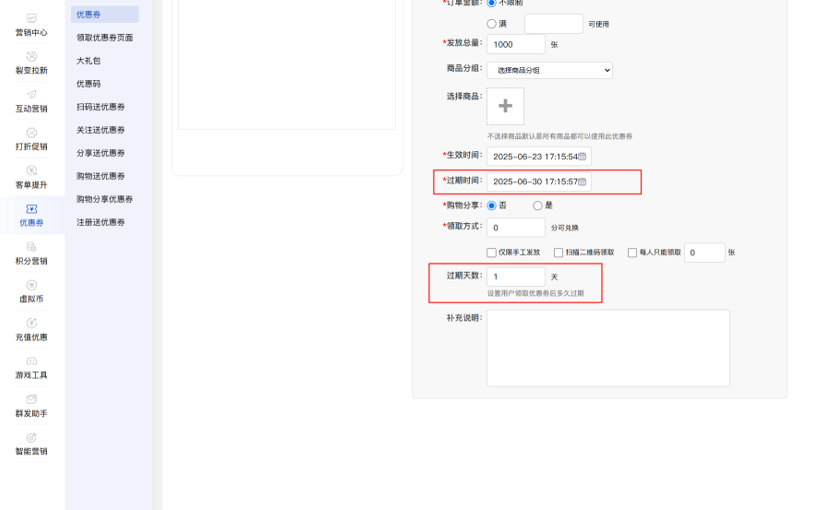Open the 充值优惠 sidebar icon
This screenshot has width=832, height=510.
[31, 323]
